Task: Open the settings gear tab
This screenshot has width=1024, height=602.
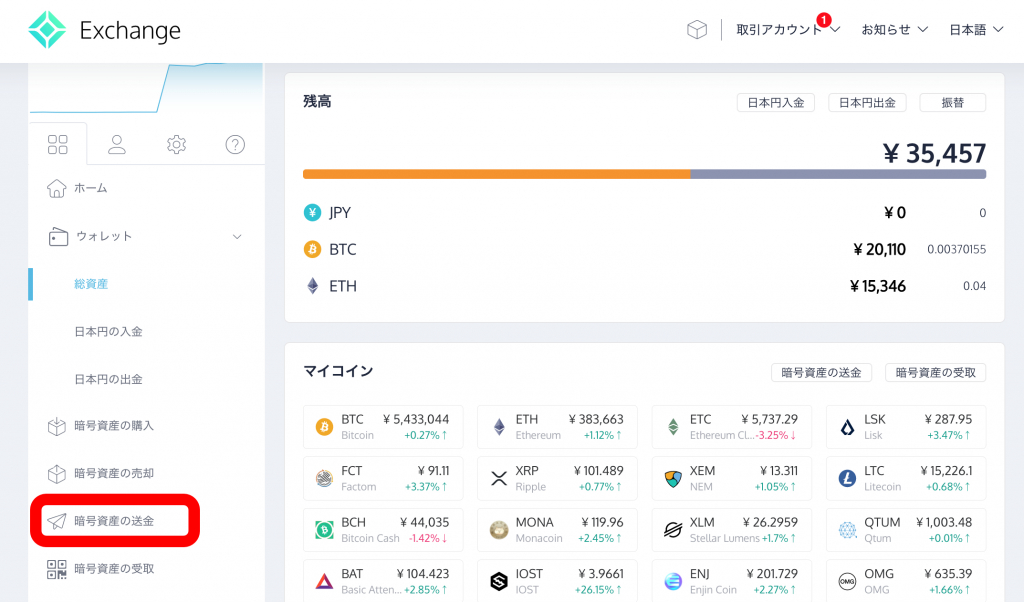Action: [176, 145]
